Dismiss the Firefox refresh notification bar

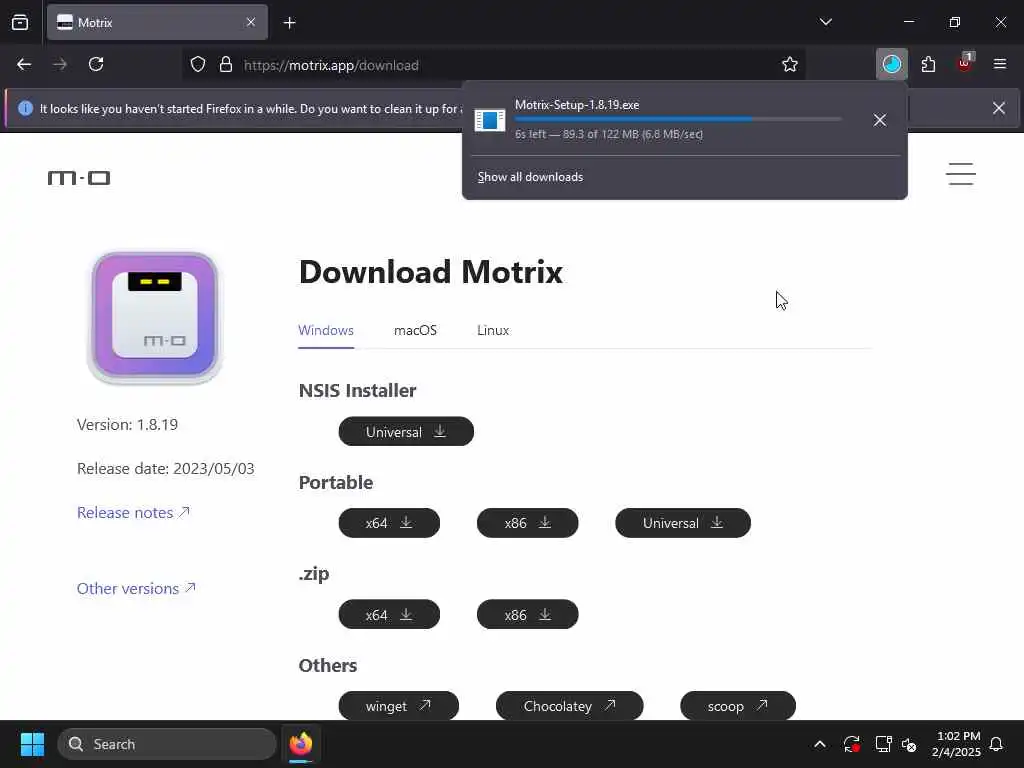click(x=999, y=108)
